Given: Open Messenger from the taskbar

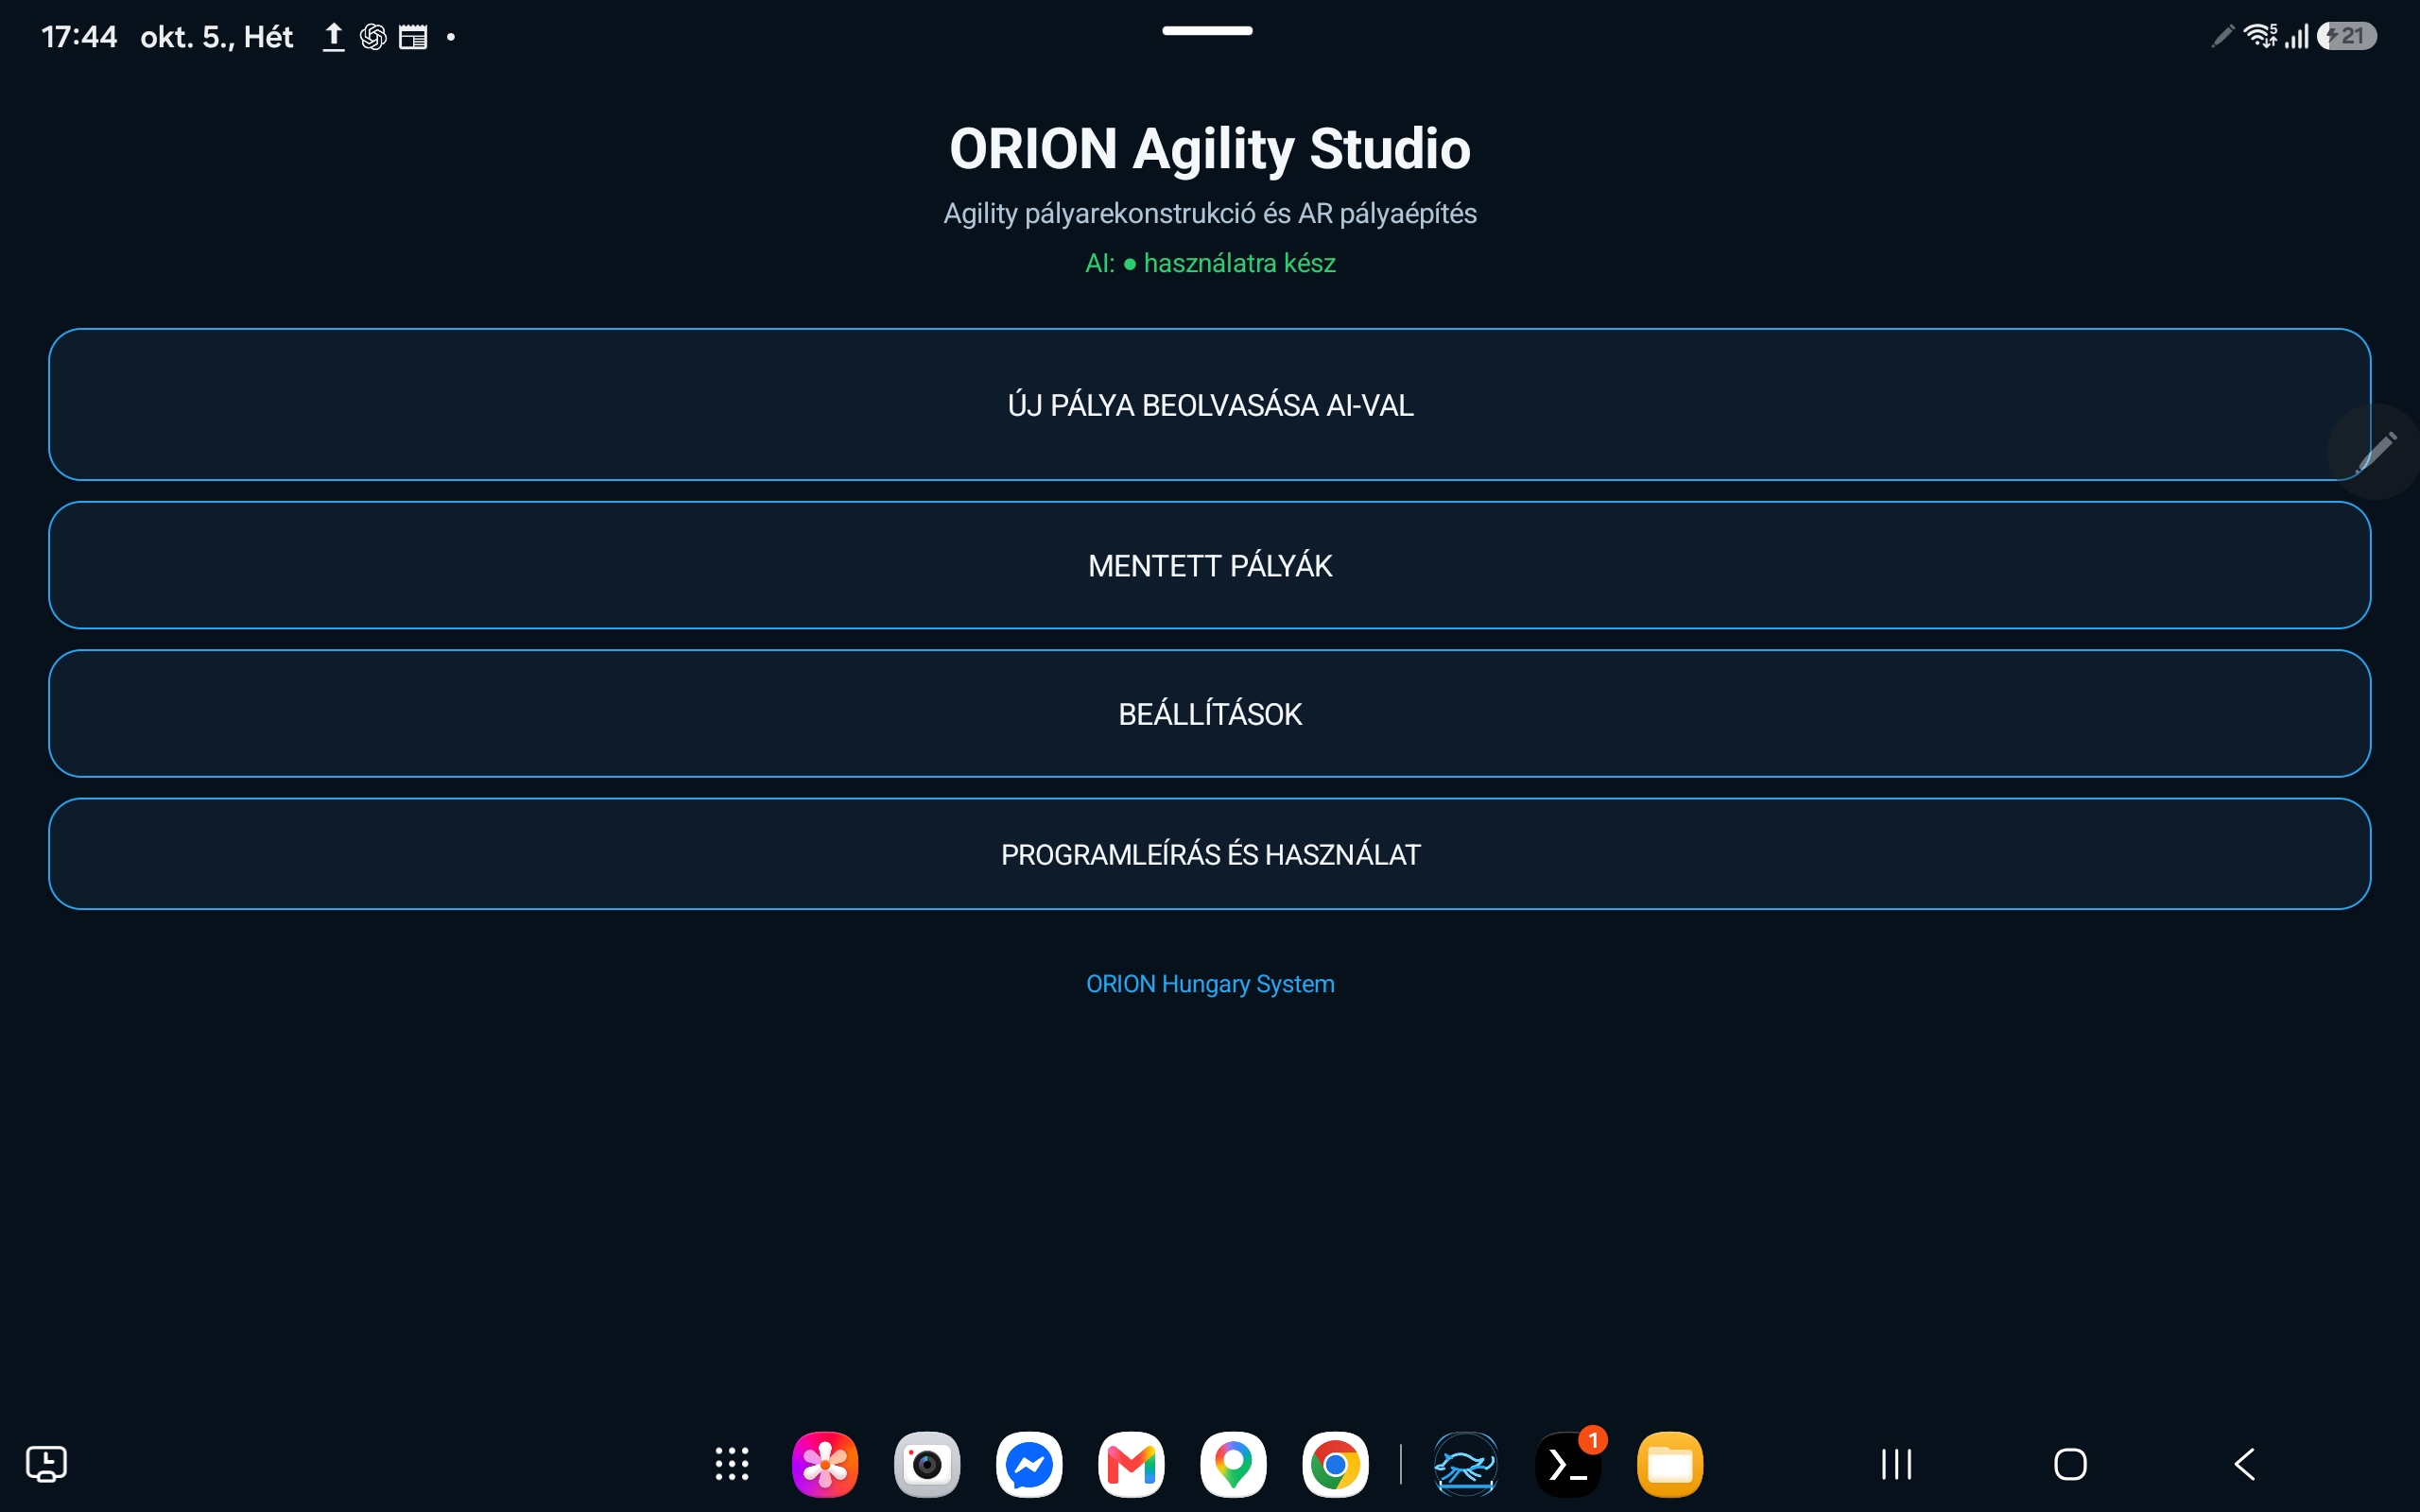Looking at the screenshot, I should (1029, 1464).
